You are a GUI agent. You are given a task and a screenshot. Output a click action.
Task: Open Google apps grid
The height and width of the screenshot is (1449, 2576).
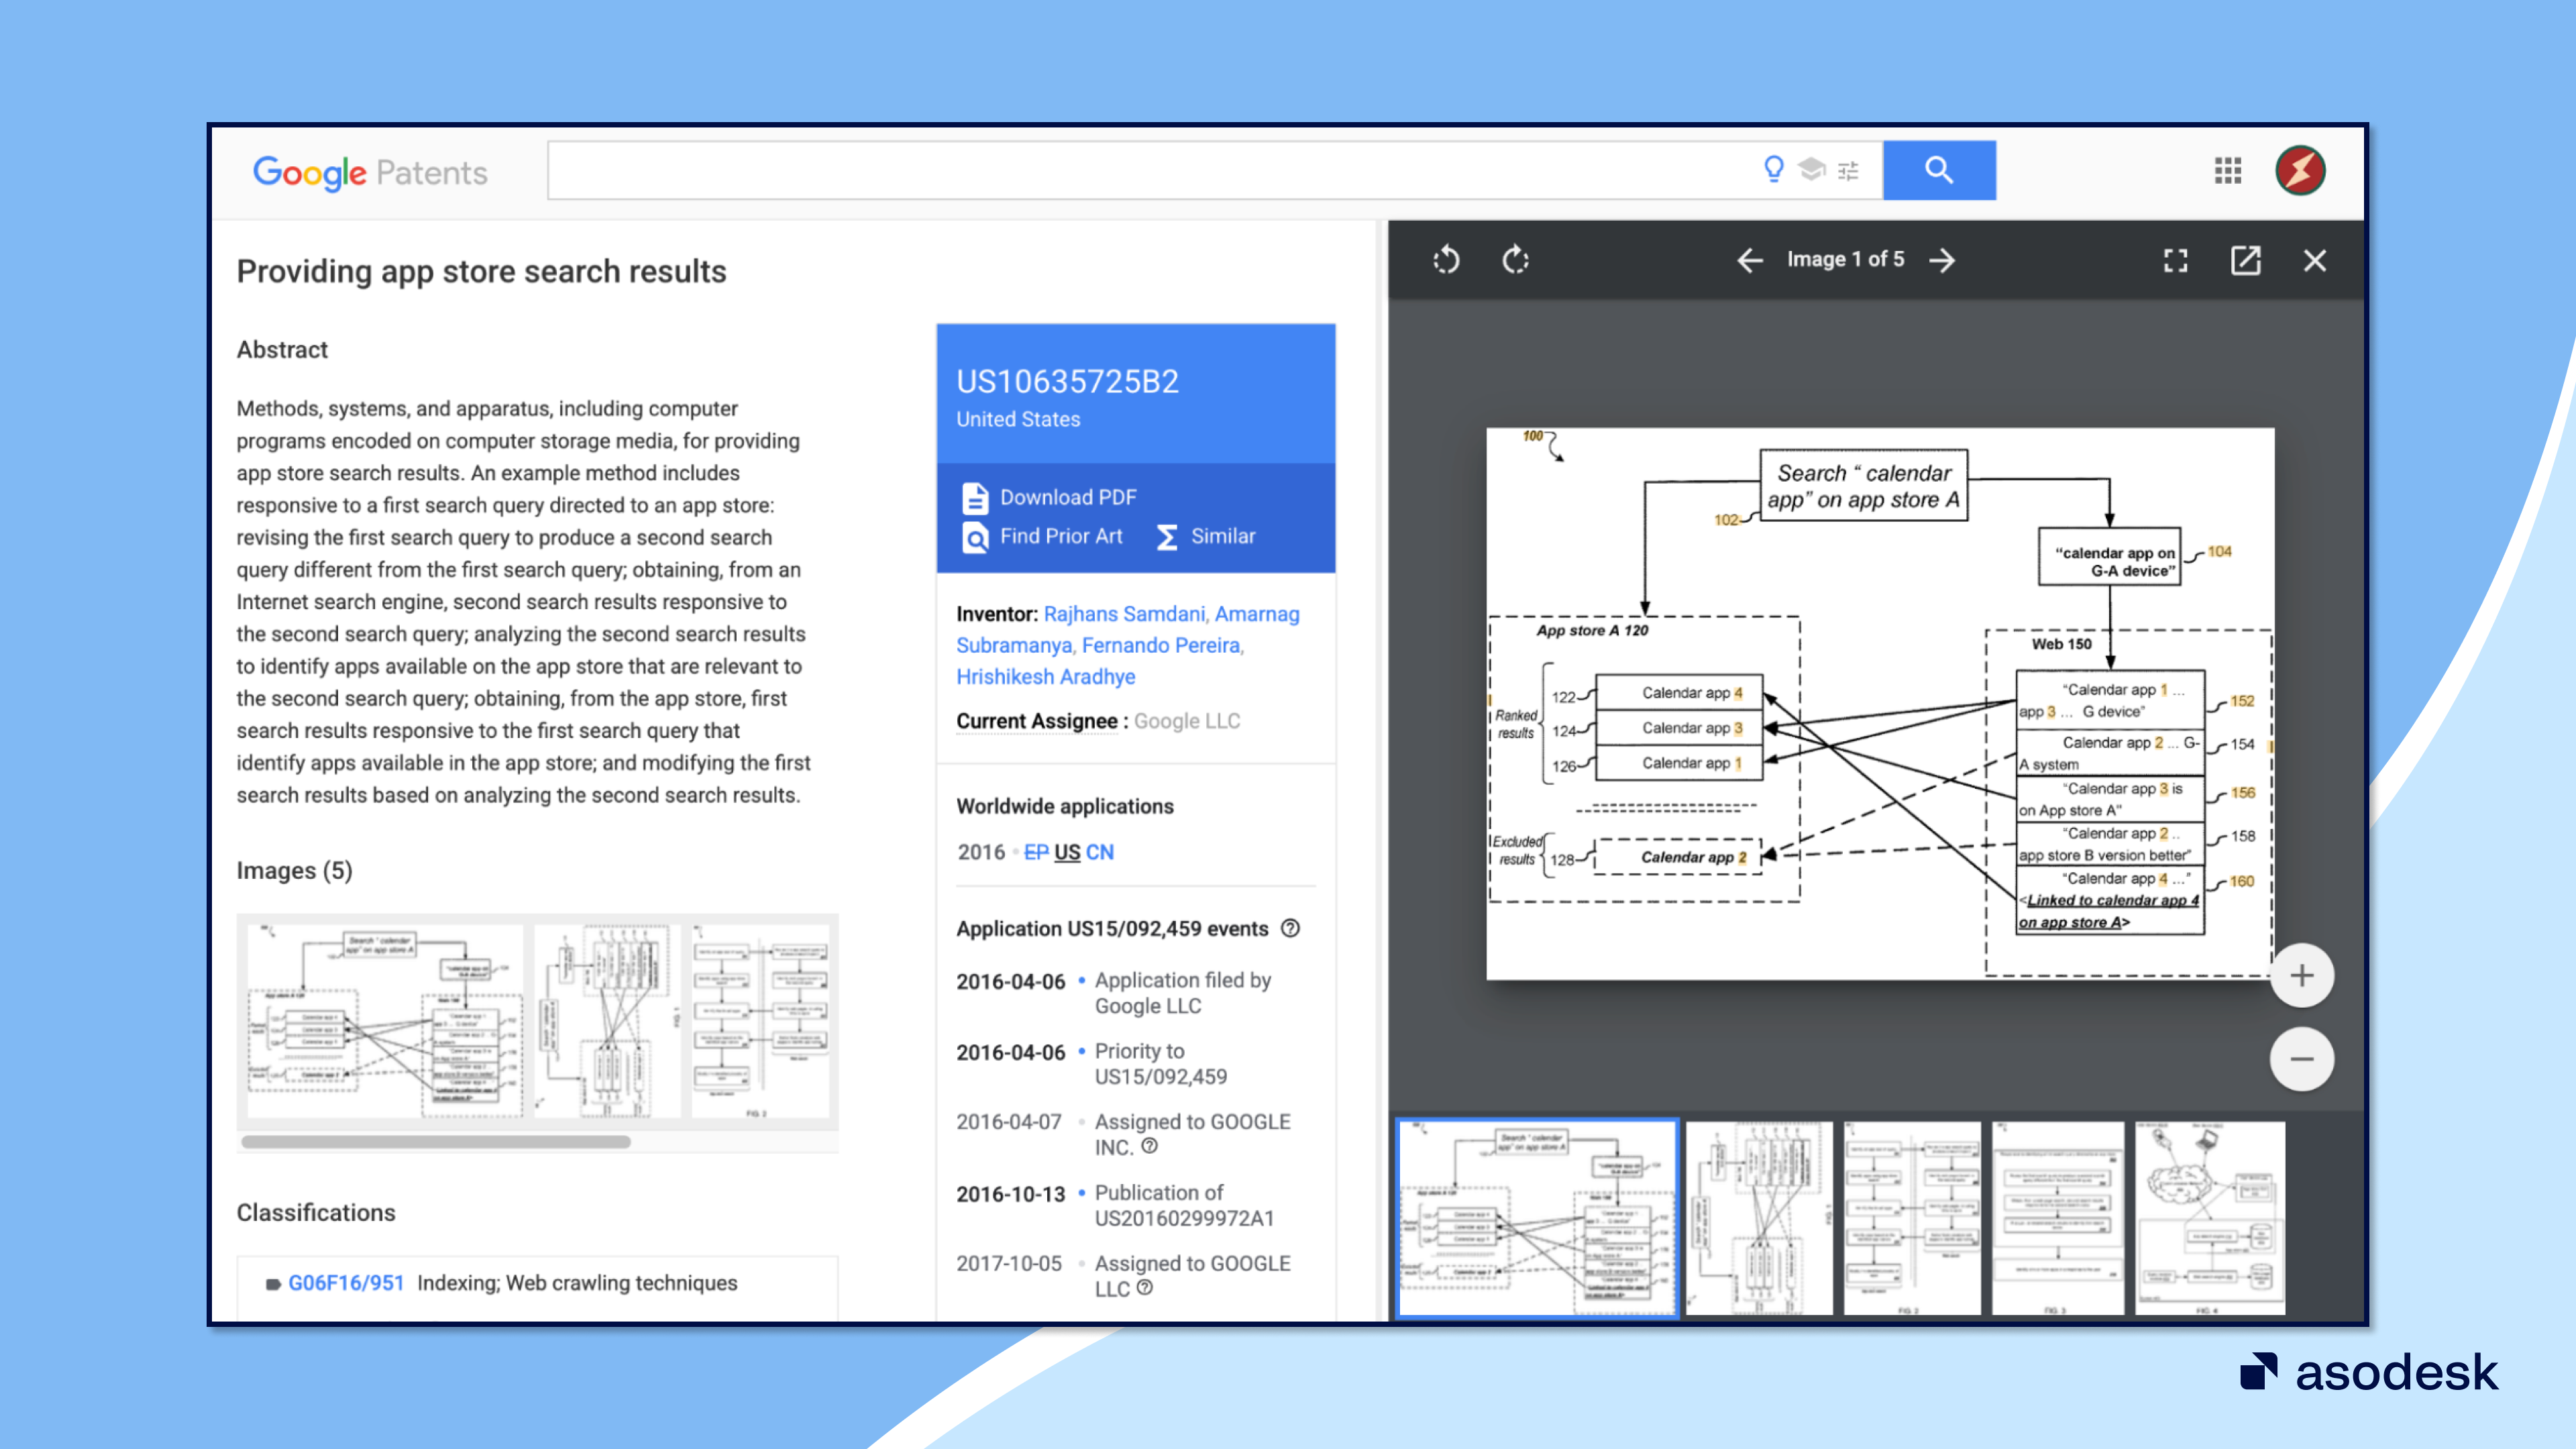click(2227, 170)
